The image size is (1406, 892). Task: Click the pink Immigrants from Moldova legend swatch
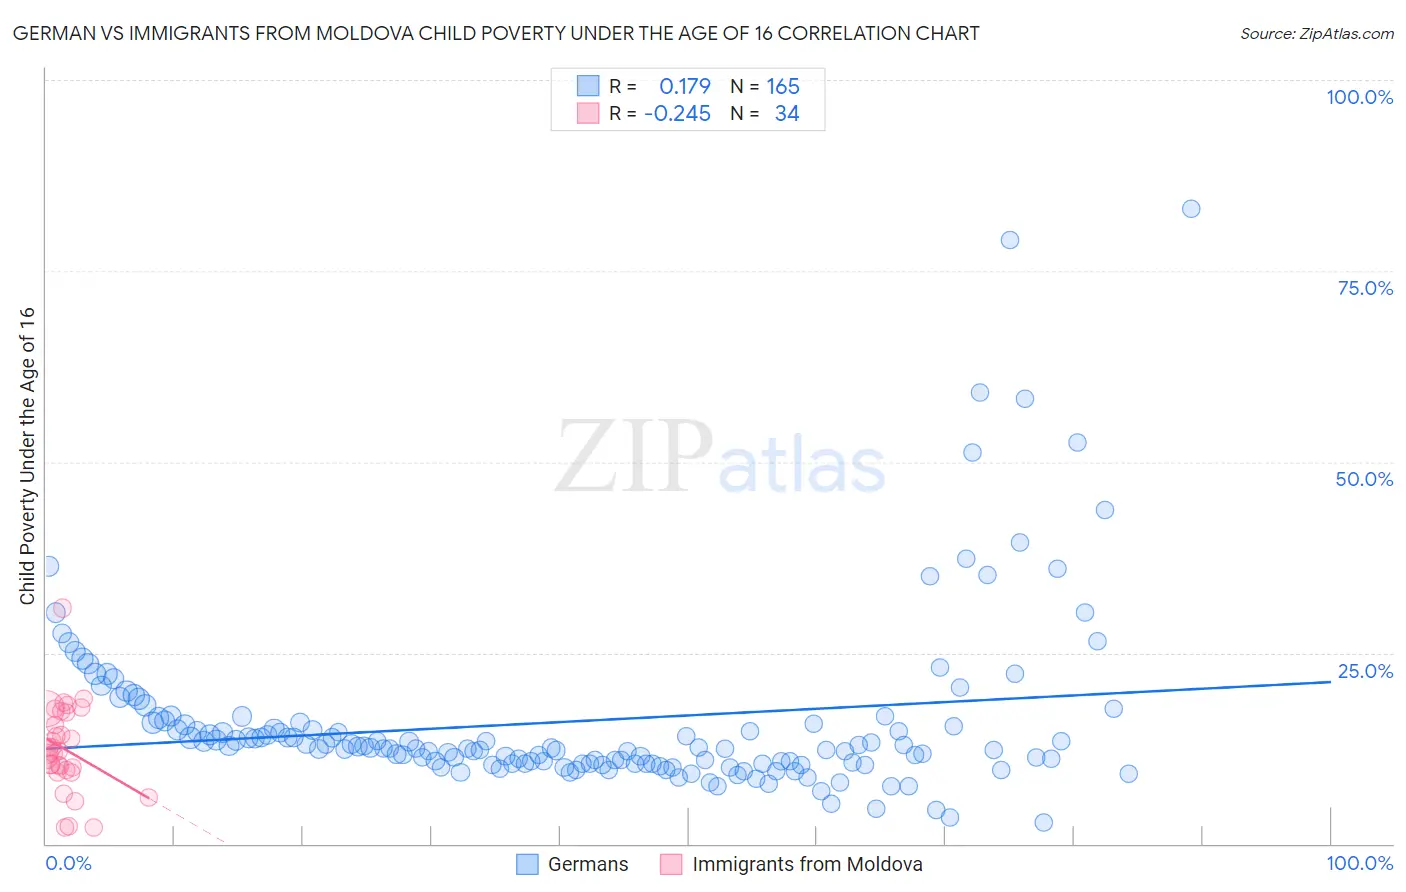[671, 864]
